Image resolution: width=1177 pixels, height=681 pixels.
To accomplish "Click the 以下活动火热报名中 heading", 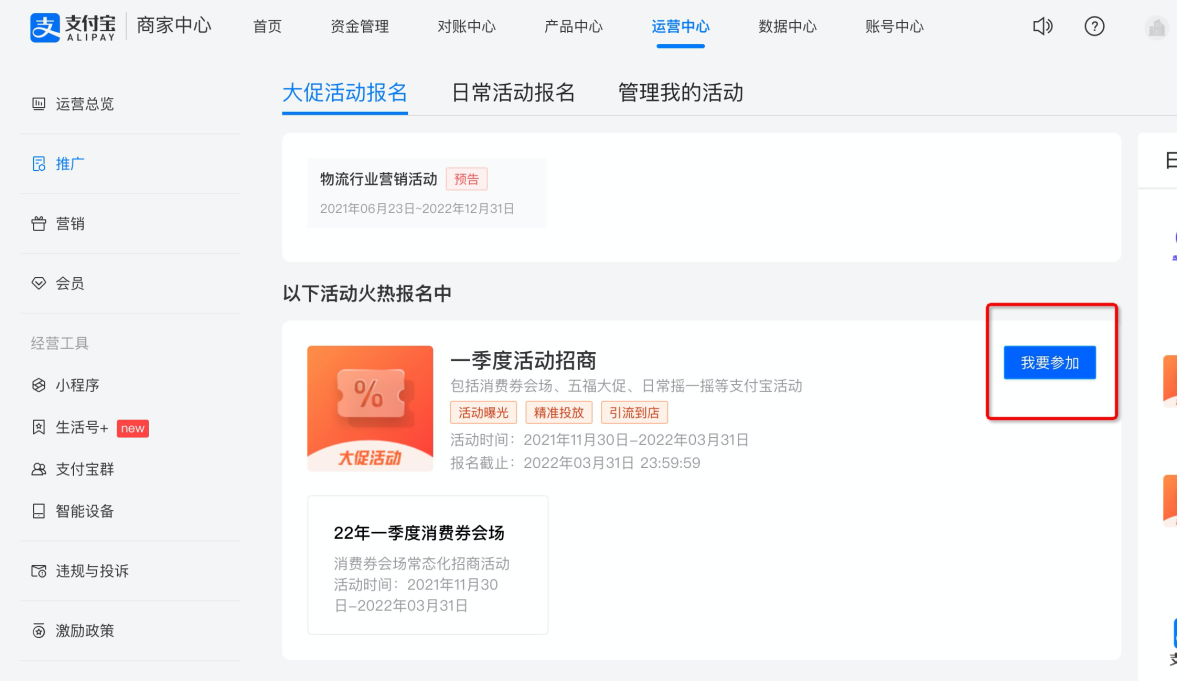I will tap(367, 294).
